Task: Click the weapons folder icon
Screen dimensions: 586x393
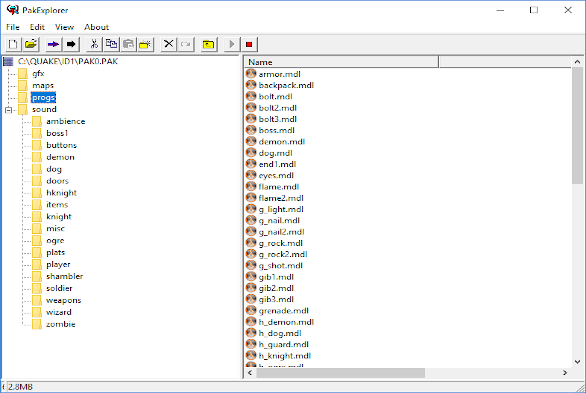Action: point(37,300)
